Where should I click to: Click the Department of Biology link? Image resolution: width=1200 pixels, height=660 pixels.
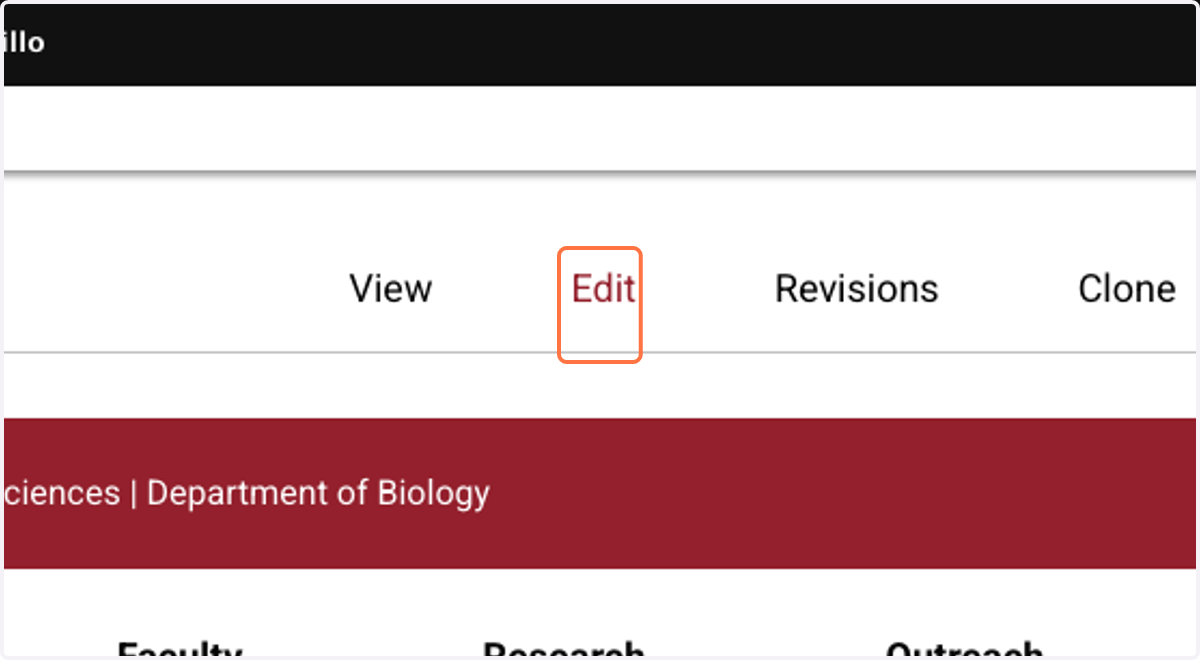point(318,493)
